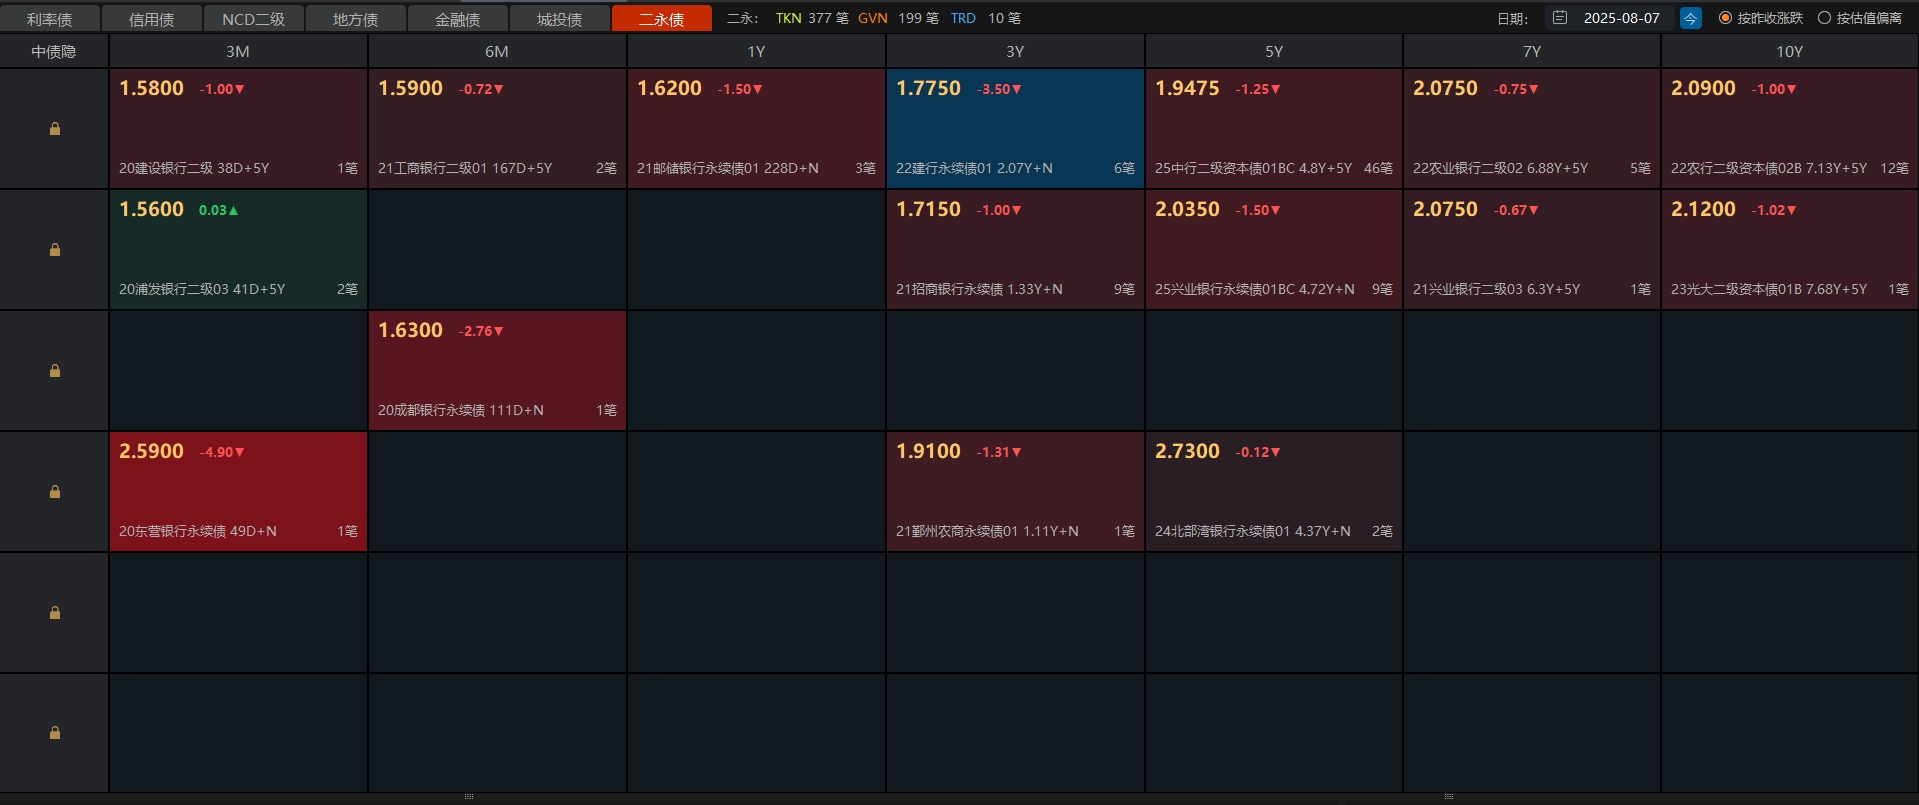1919x805 pixels.
Task: Click the blue 今 today button
Action: coord(1690,18)
